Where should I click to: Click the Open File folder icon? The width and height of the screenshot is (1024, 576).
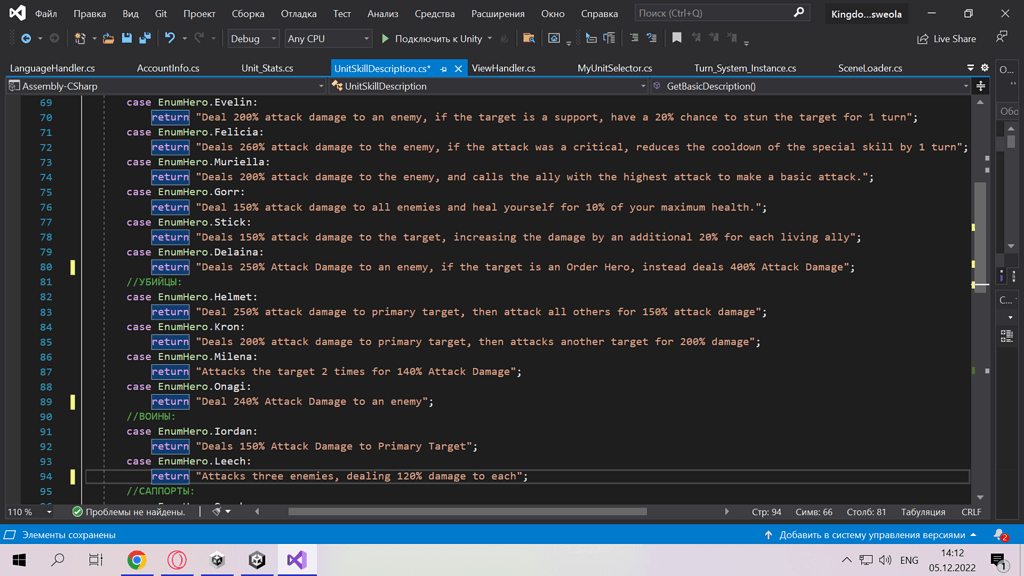[108, 39]
